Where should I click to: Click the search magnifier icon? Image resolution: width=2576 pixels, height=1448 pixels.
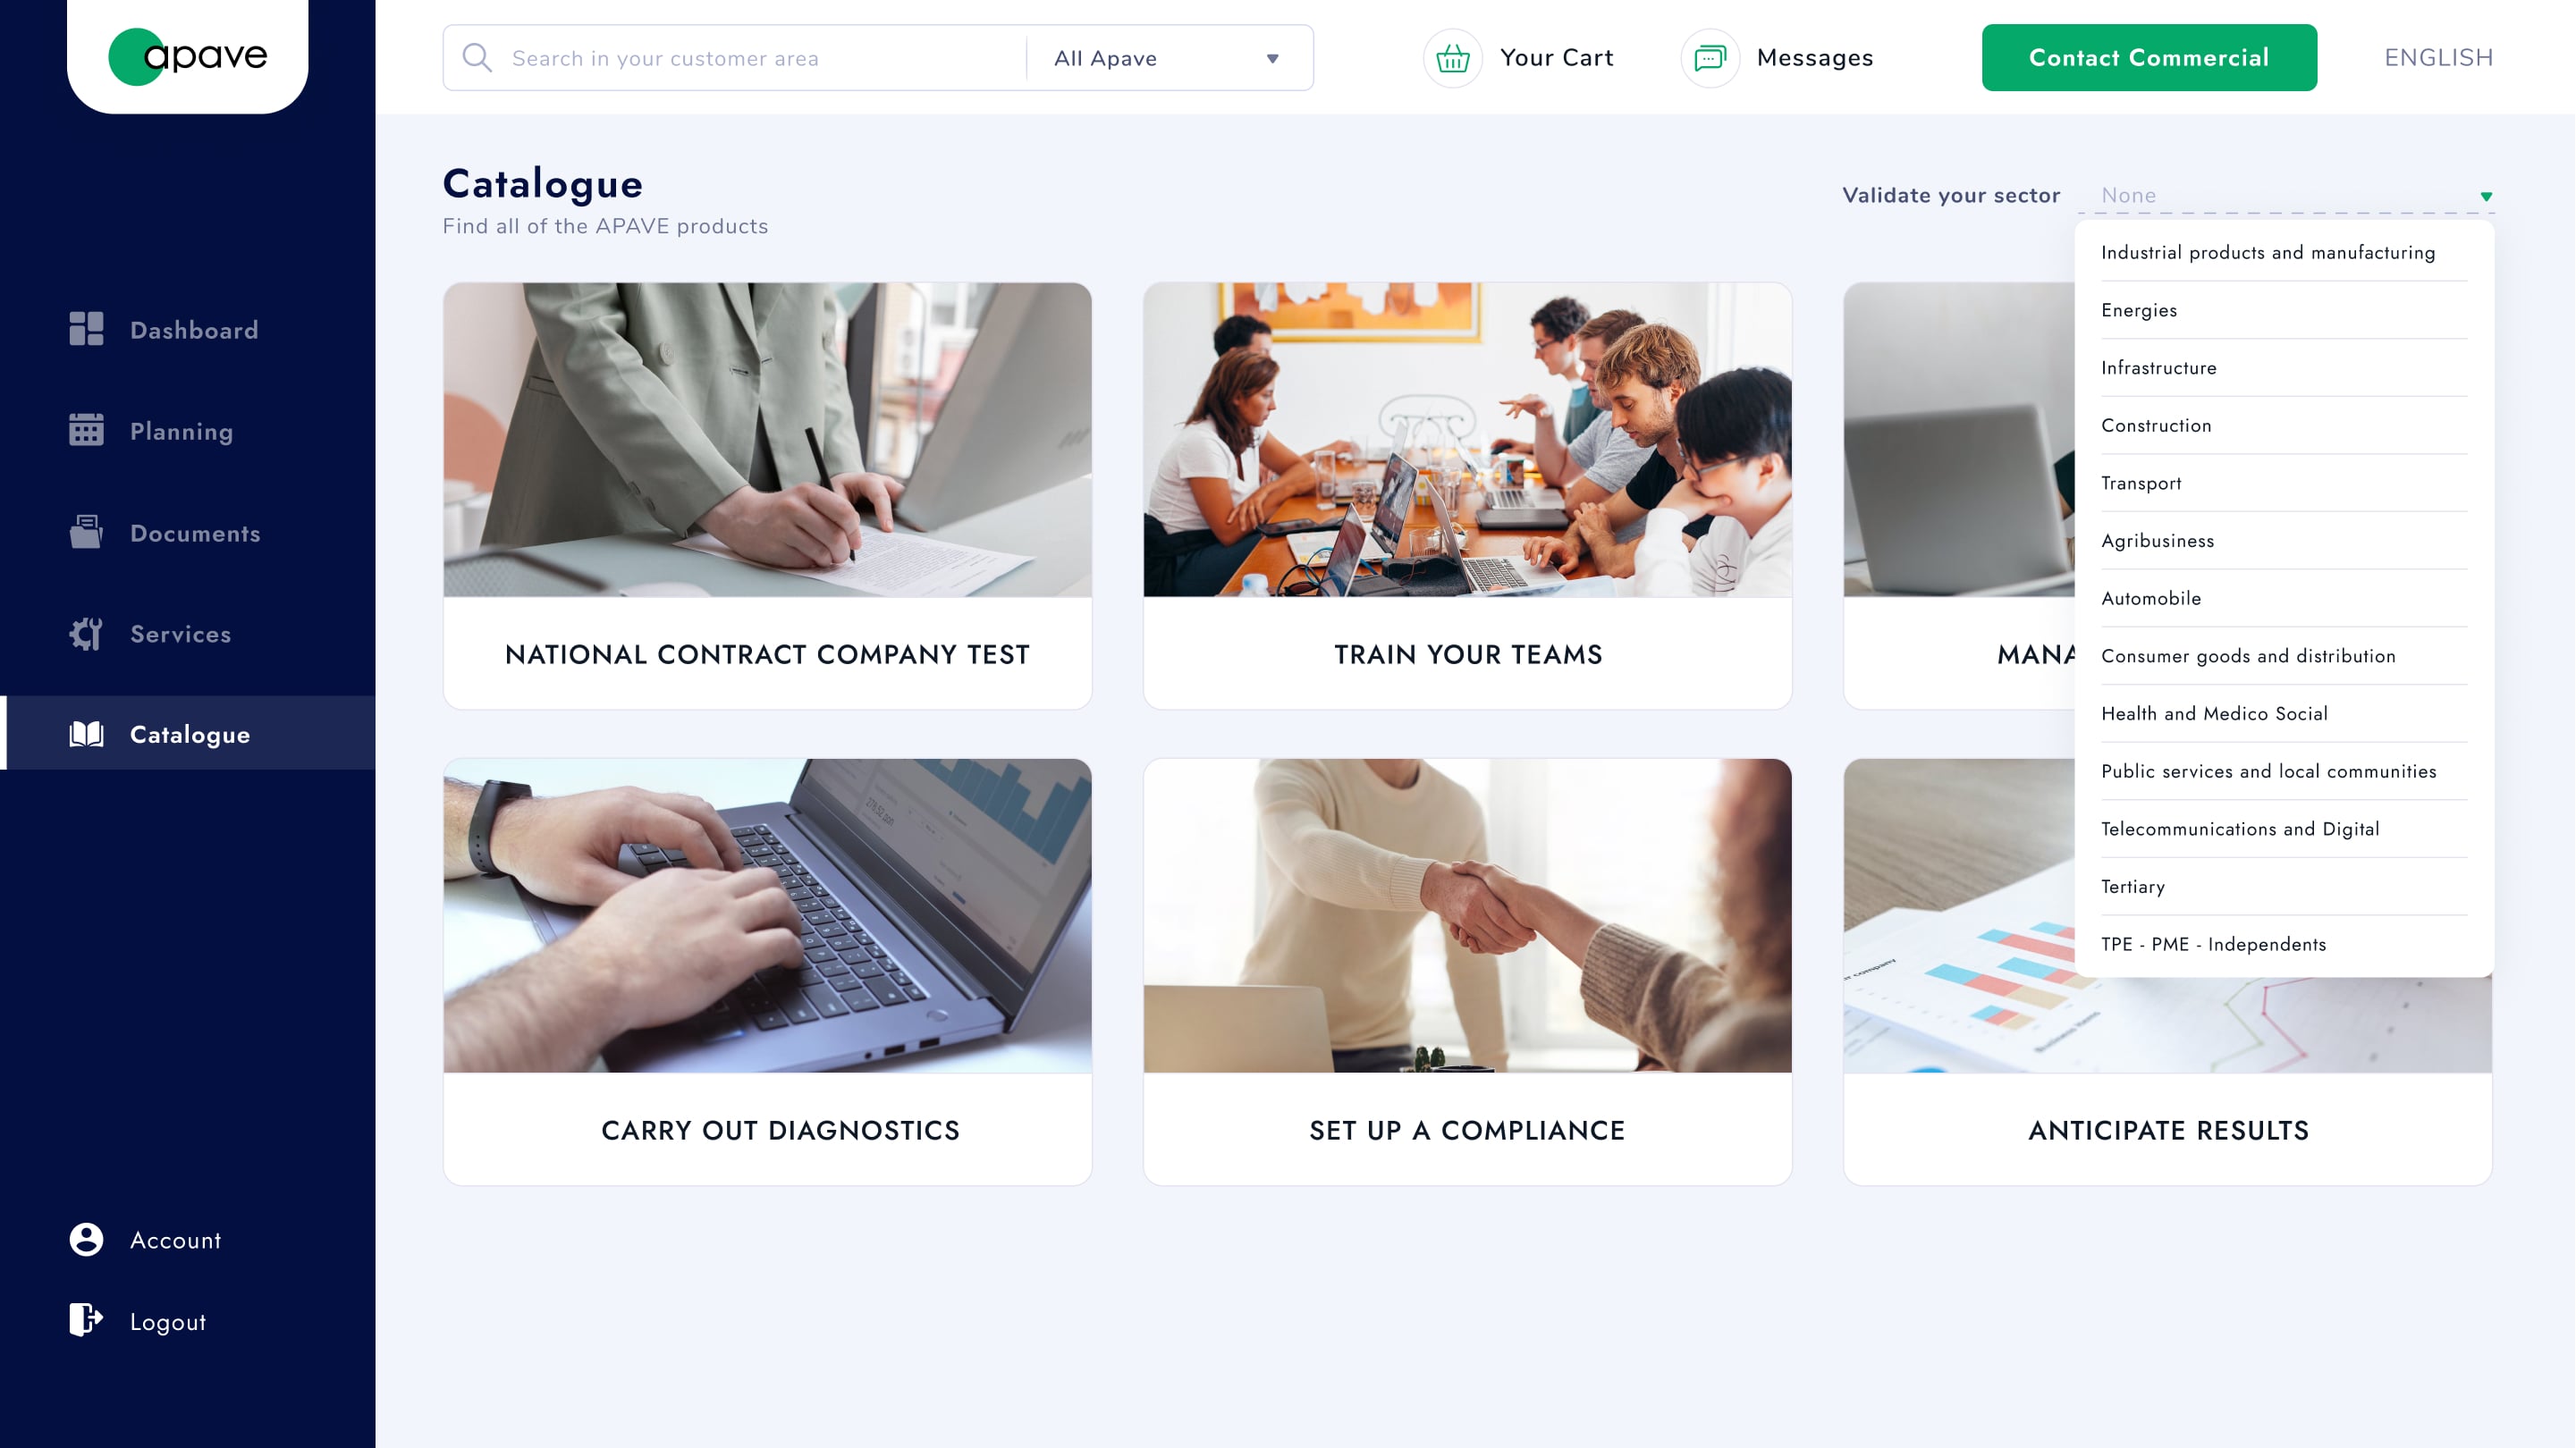[x=477, y=58]
